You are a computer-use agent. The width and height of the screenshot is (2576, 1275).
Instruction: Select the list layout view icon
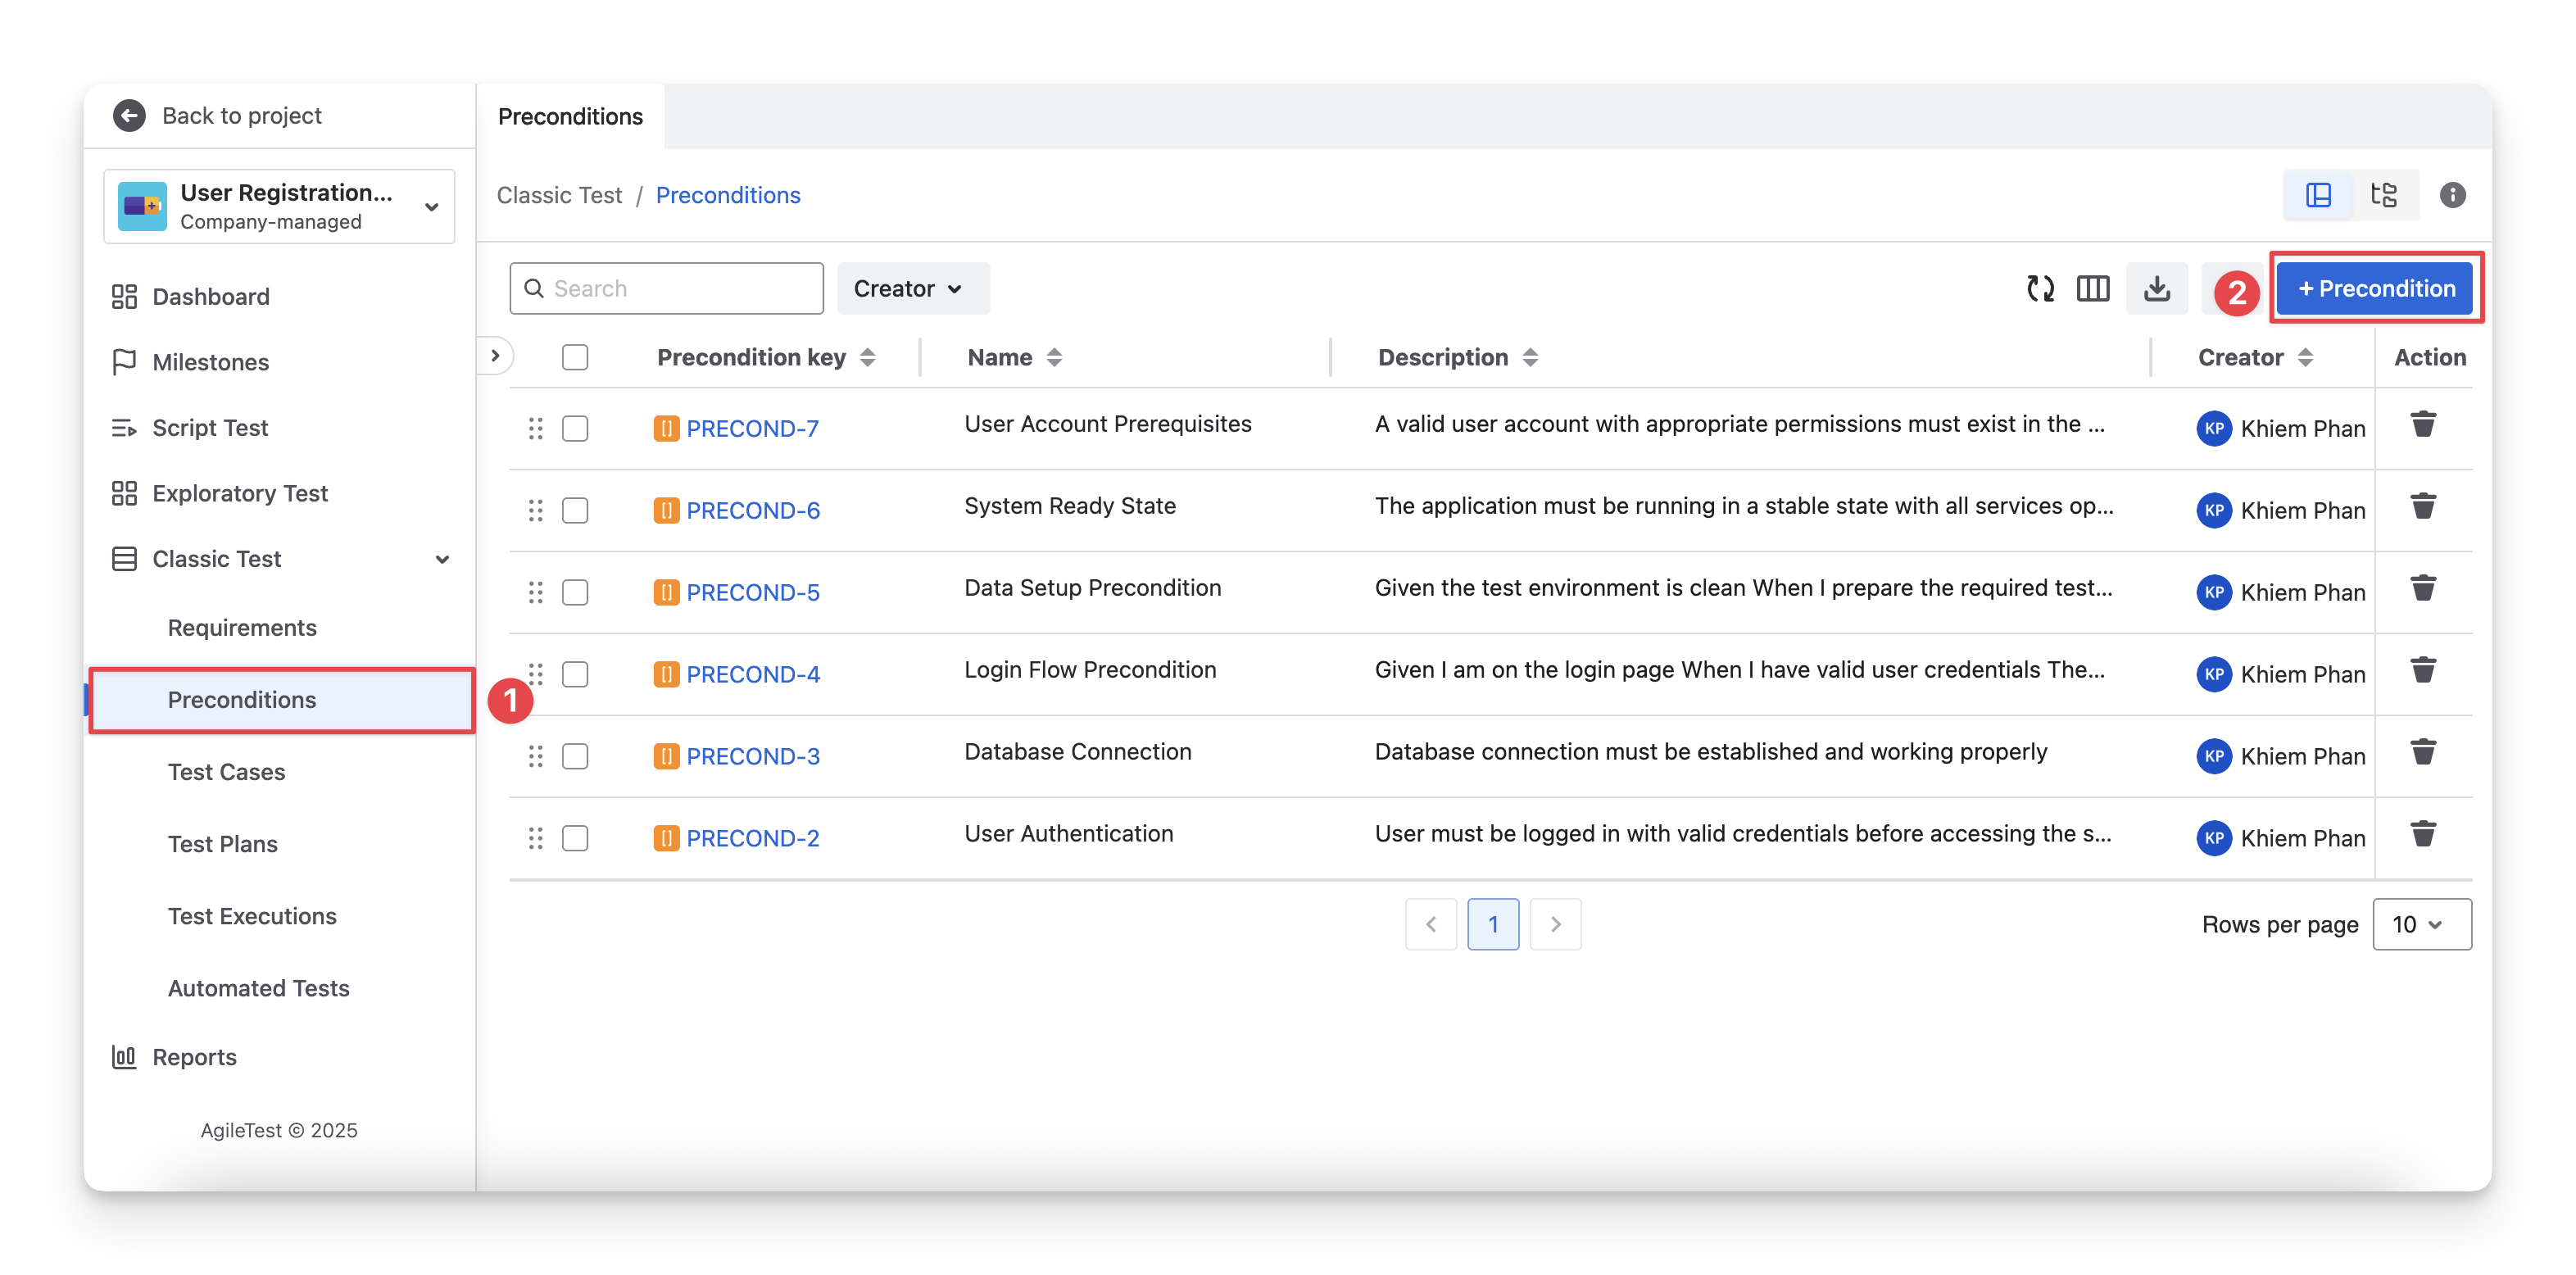click(2318, 195)
